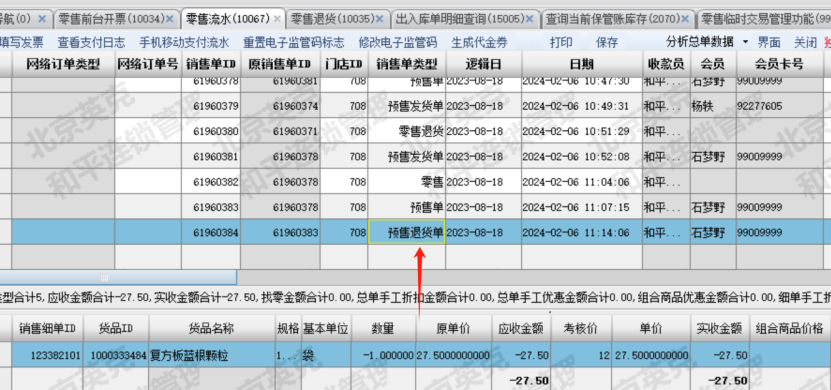Screen dimensions: 831x390
Task: Click date cell 2024-02-06 11:14:06
Action: [x=581, y=232]
